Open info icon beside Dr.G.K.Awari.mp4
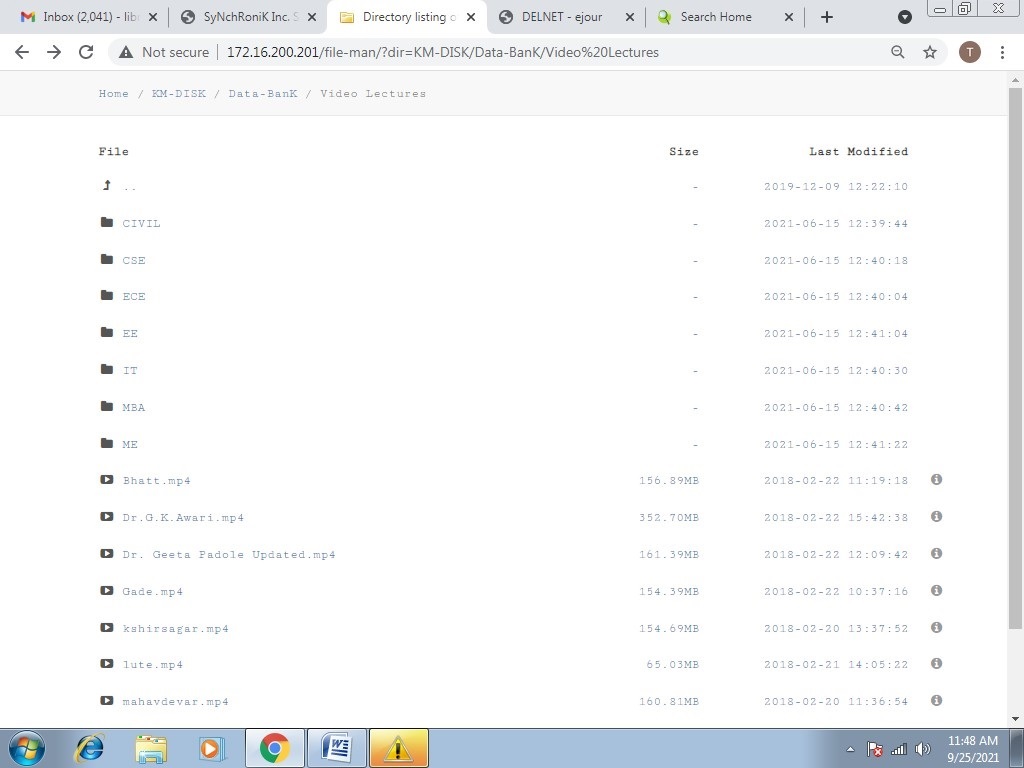The image size is (1024, 768). coord(936,517)
